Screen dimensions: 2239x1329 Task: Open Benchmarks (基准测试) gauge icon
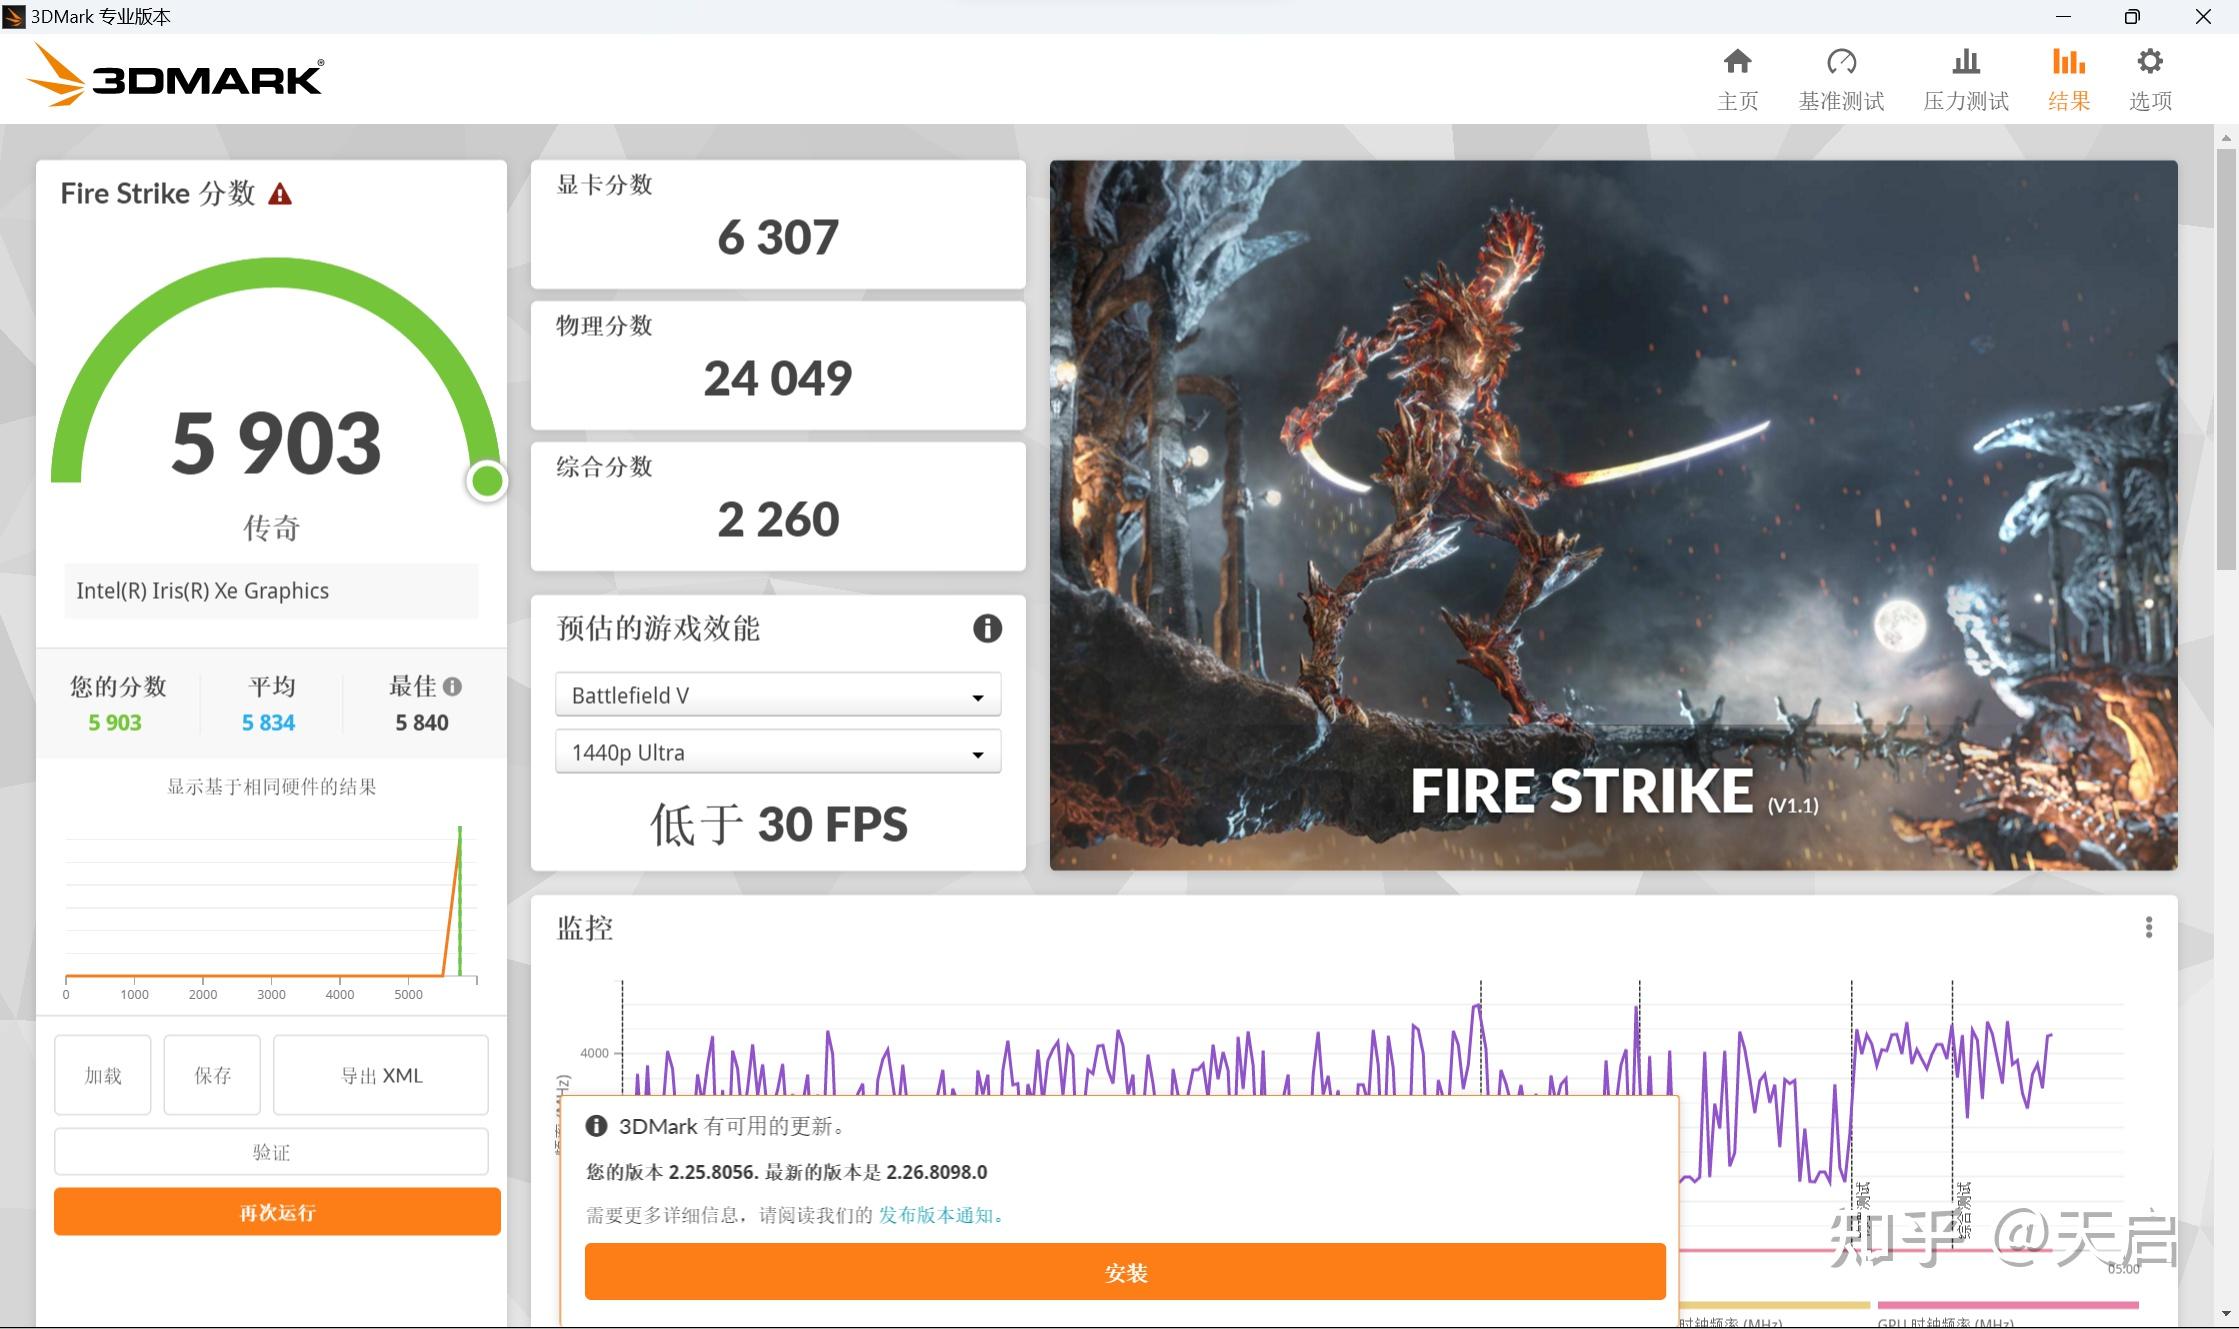click(x=1840, y=63)
